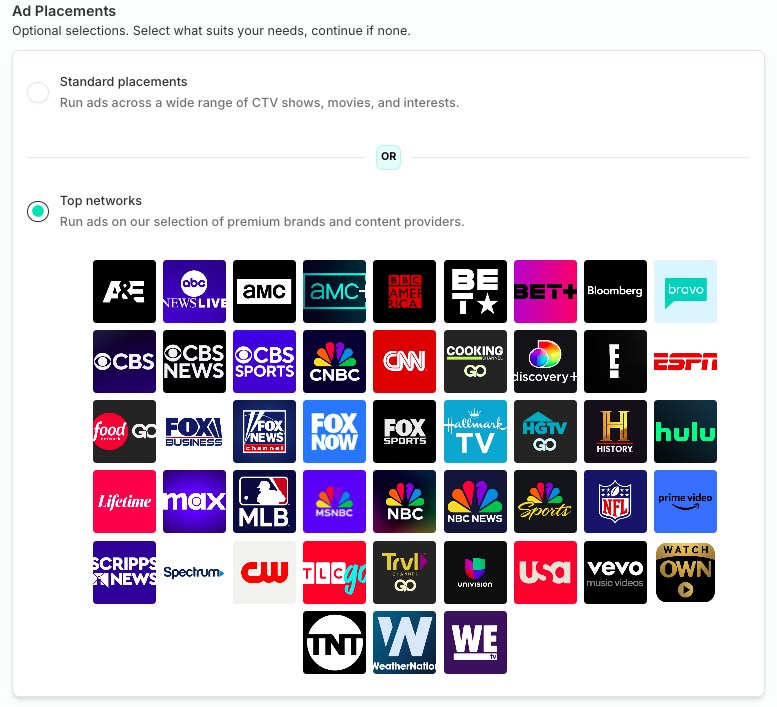Click the BBC America tile

coord(404,291)
